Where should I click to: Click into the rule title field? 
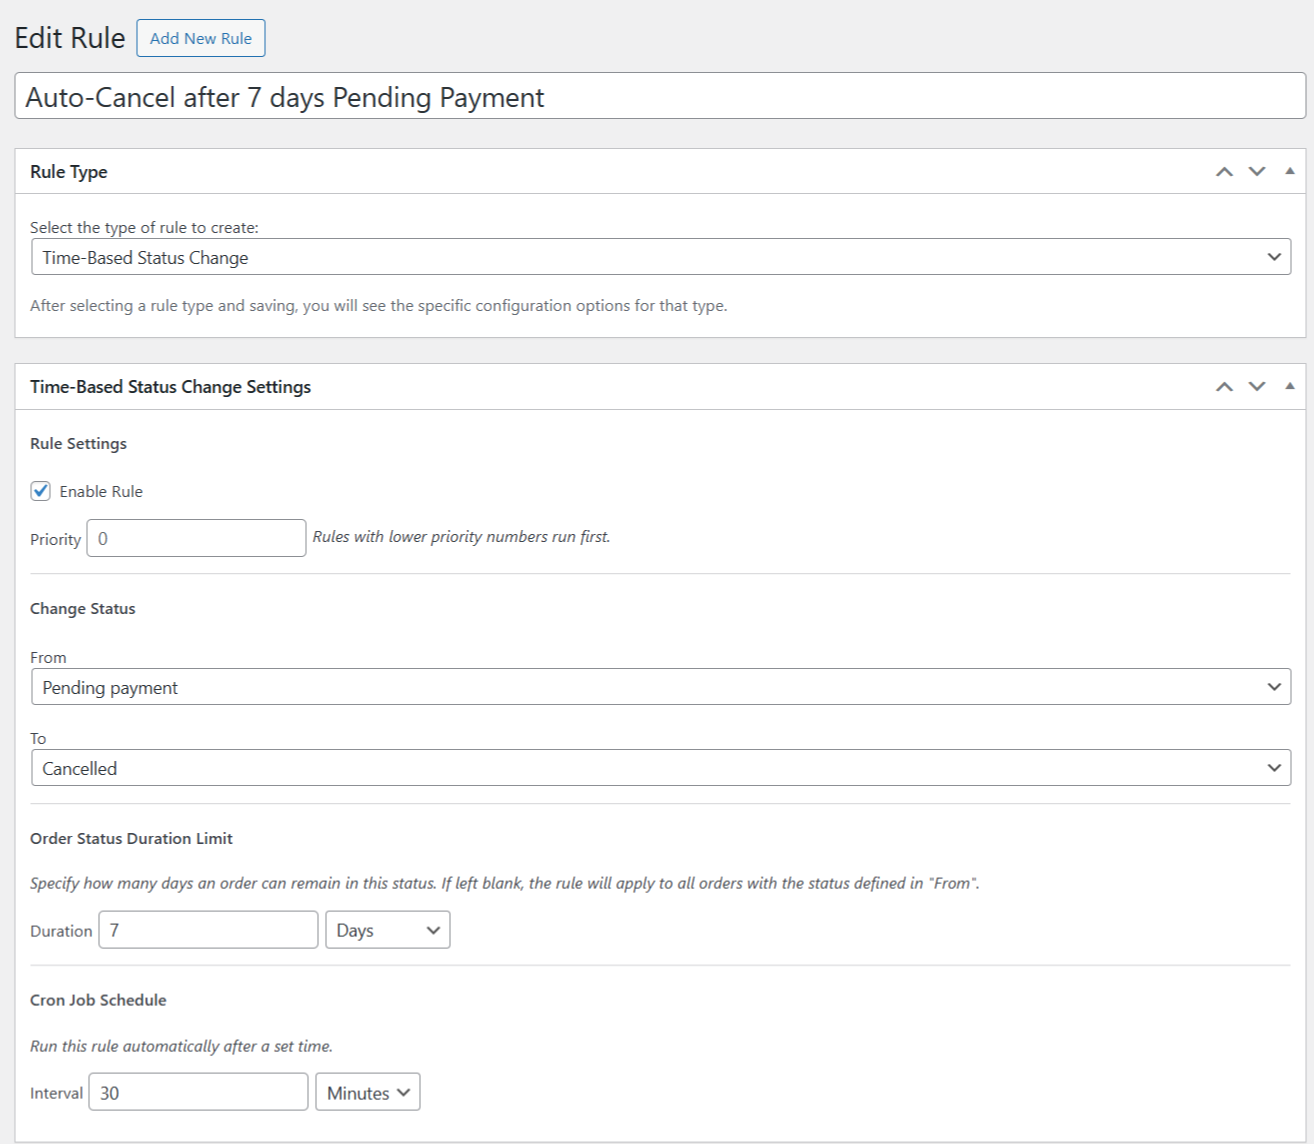(660, 97)
